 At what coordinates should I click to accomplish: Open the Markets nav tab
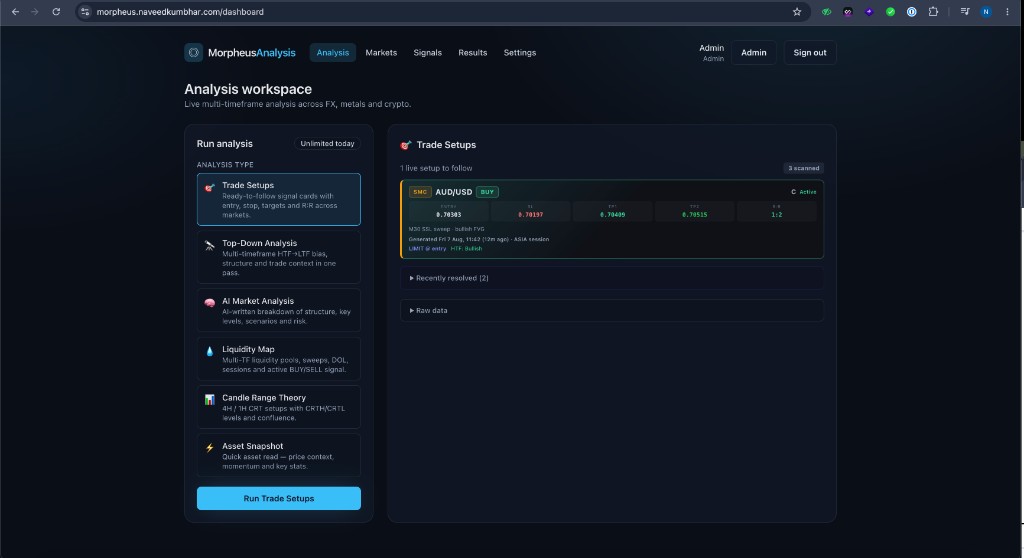[x=381, y=52]
